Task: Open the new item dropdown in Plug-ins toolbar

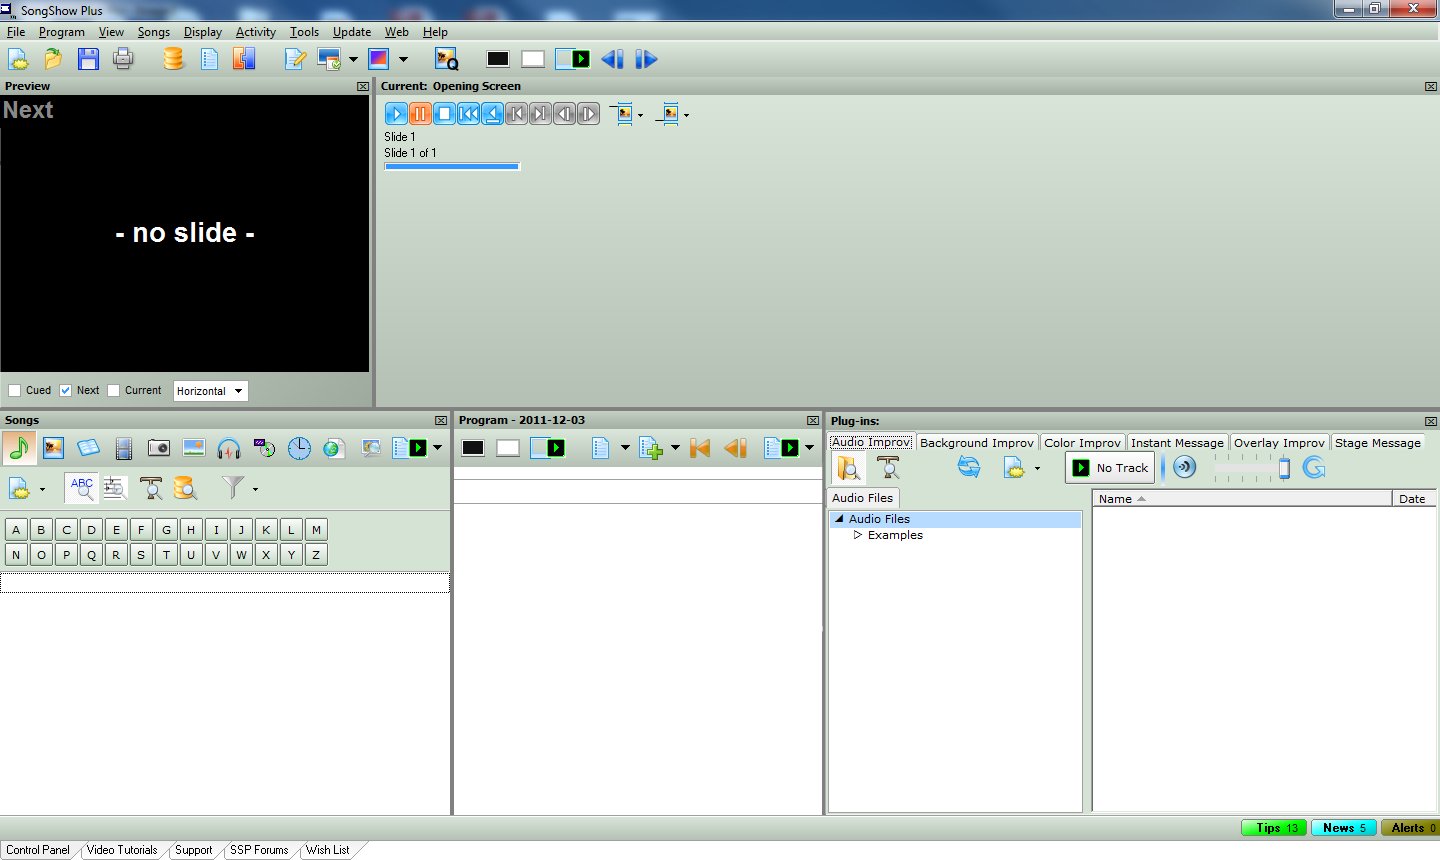Action: coord(1037,468)
